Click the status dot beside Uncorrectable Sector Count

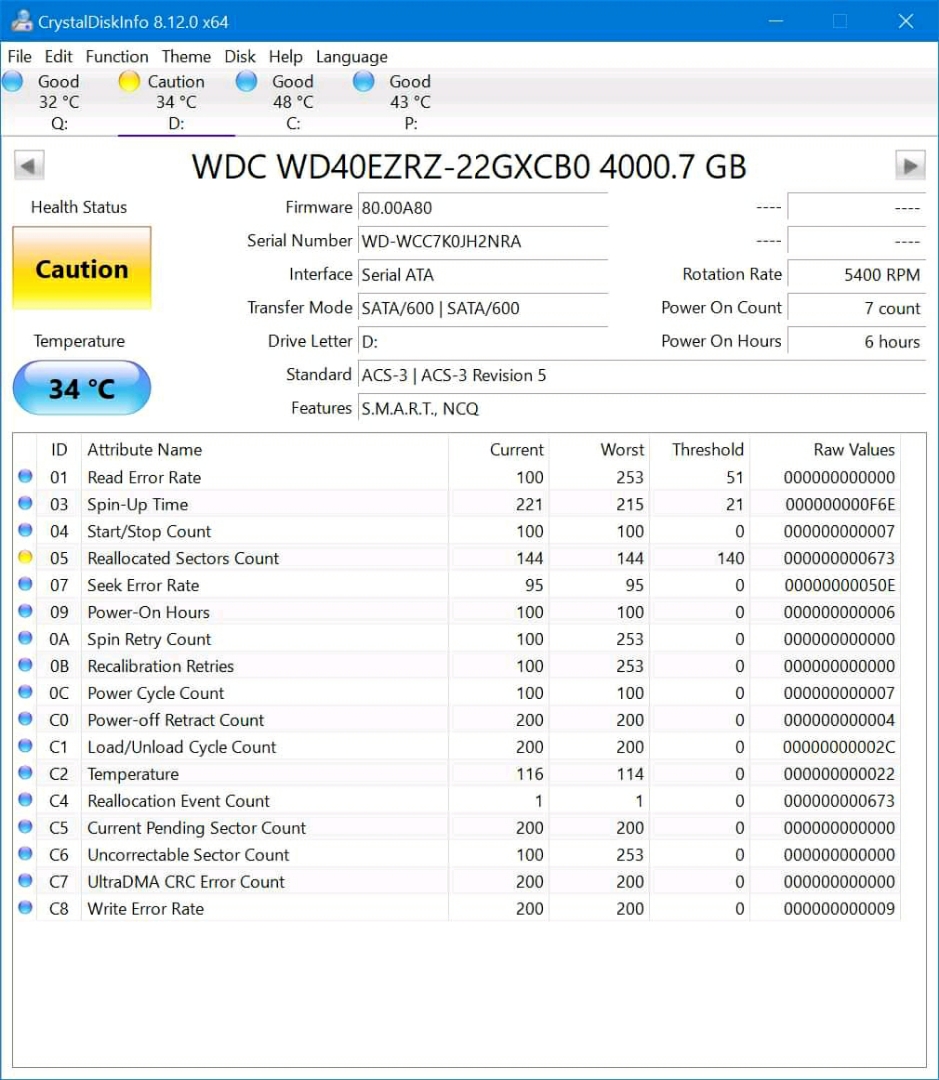(25, 853)
